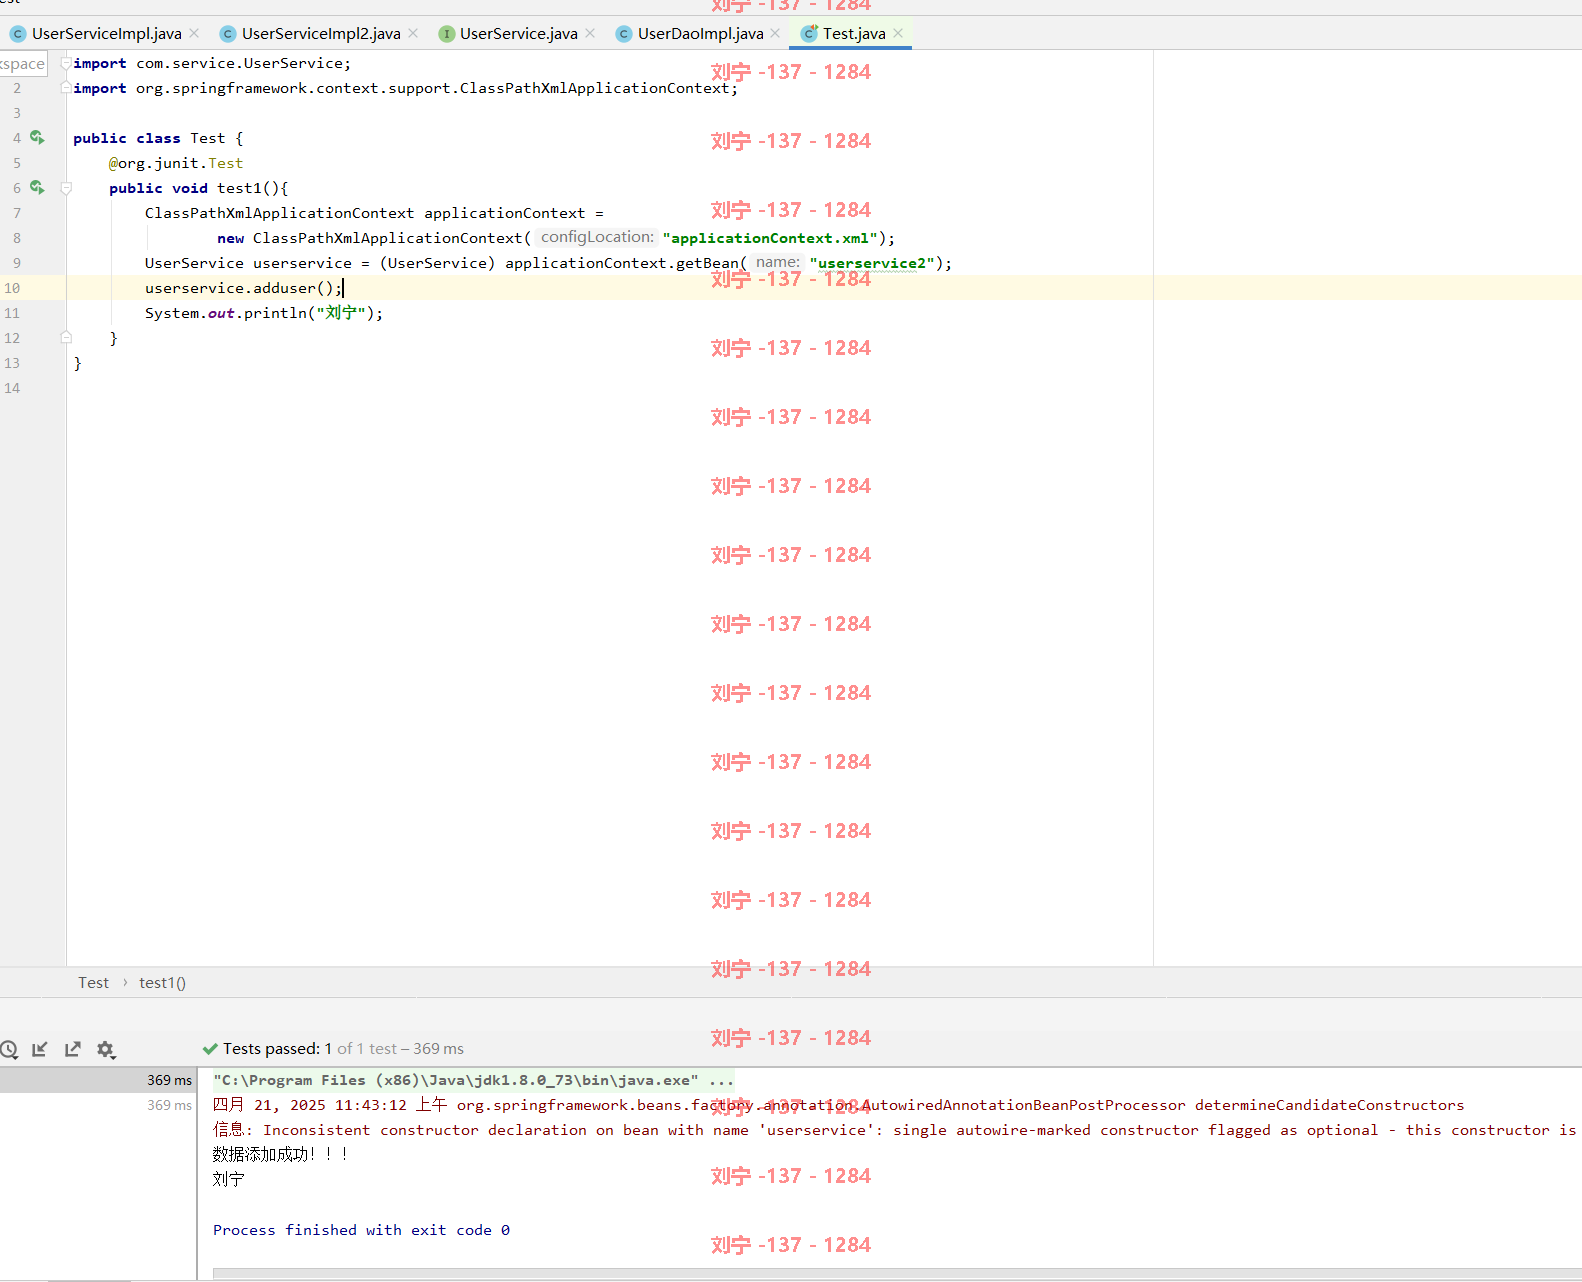Screen dimensions: 1582x1282
Task: Close the UserDaoImpl.java tab
Action: click(x=775, y=33)
